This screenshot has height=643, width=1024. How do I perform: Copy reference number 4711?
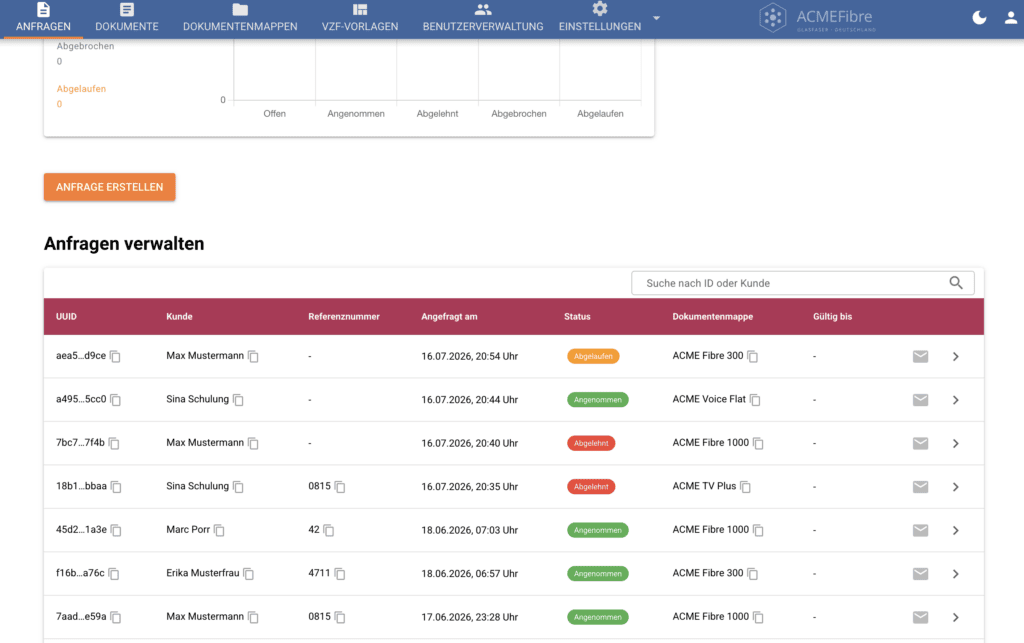(340, 574)
